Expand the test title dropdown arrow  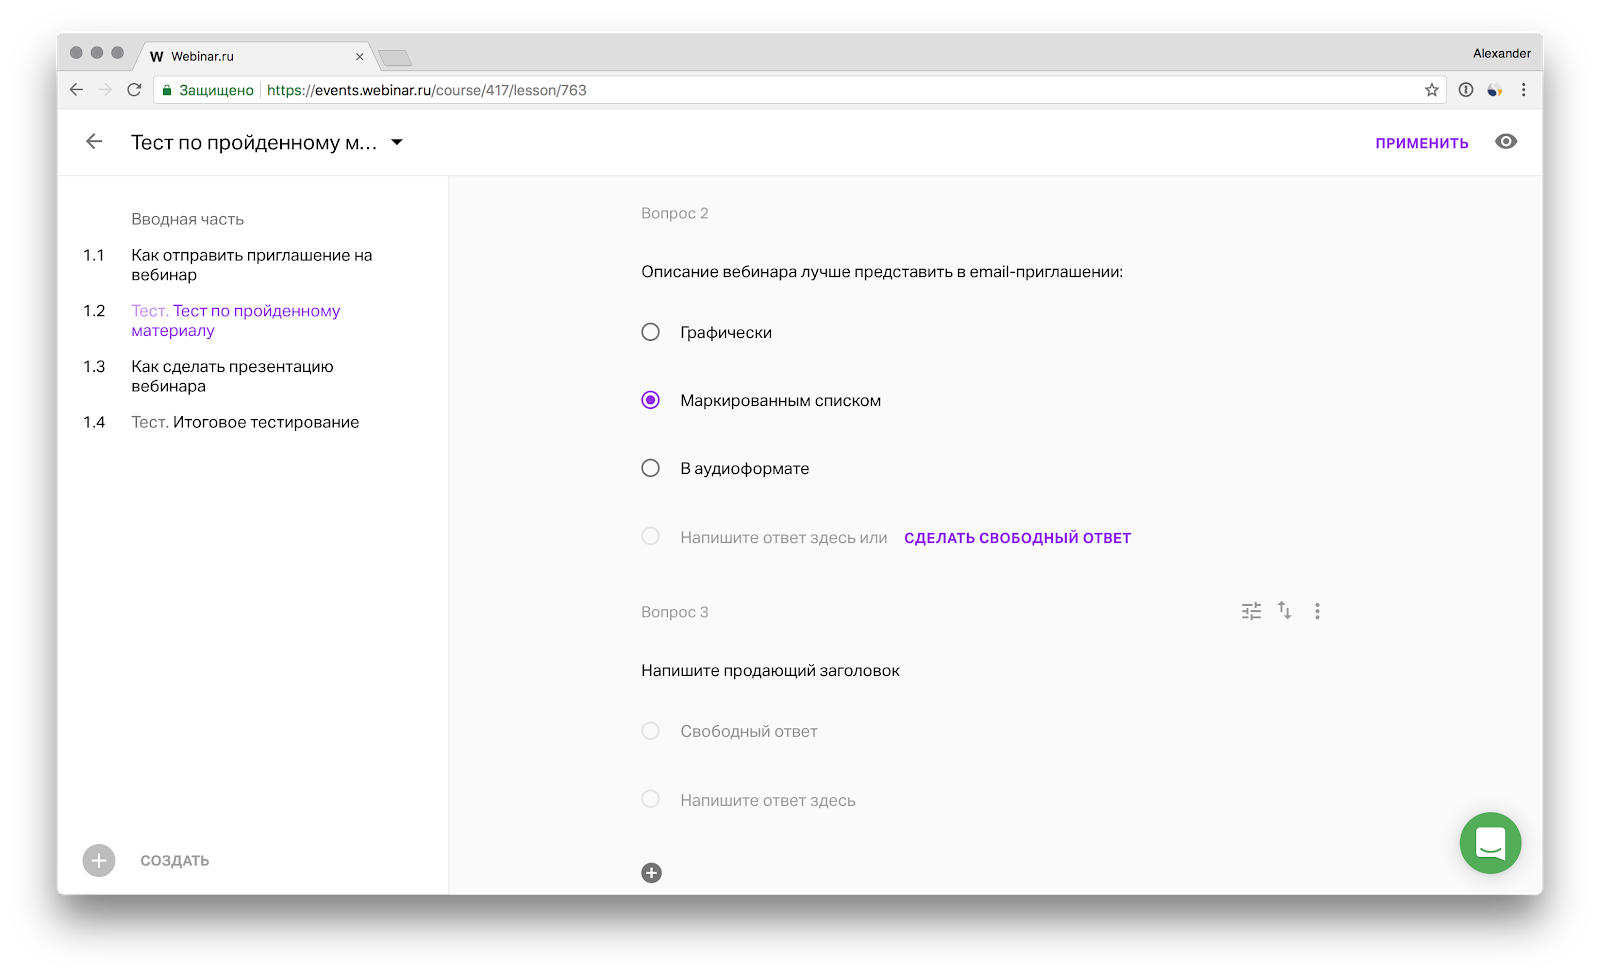[397, 142]
